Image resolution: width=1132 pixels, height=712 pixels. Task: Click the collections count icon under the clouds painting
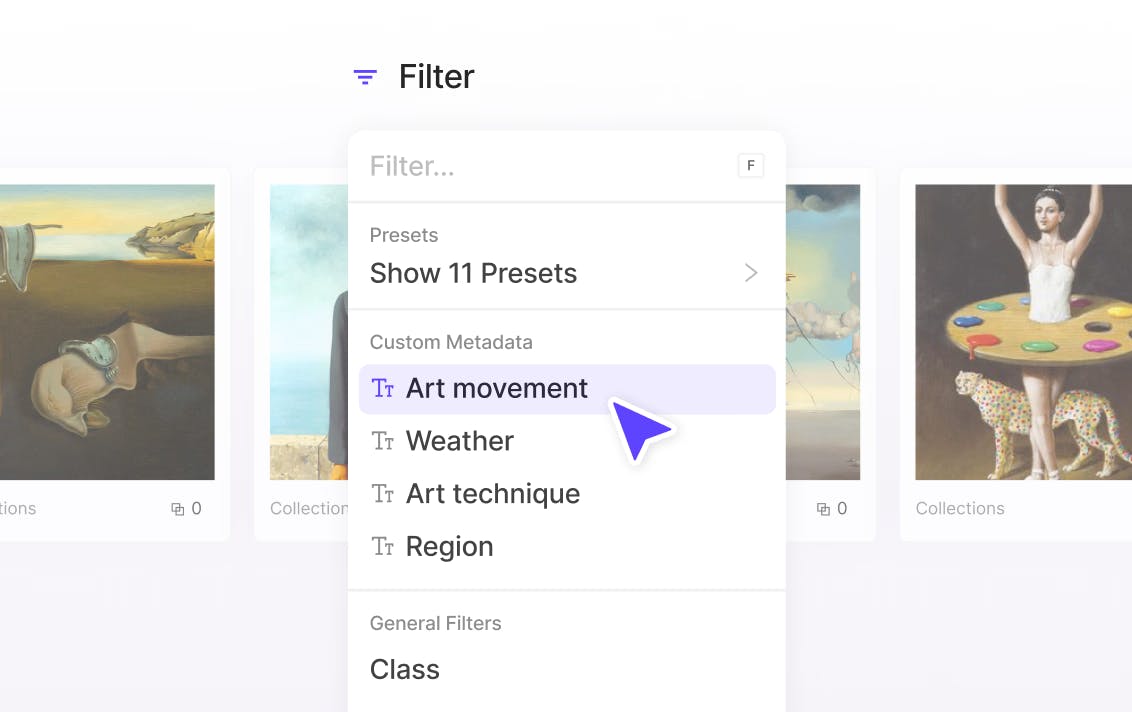pyautogui.click(x=824, y=509)
